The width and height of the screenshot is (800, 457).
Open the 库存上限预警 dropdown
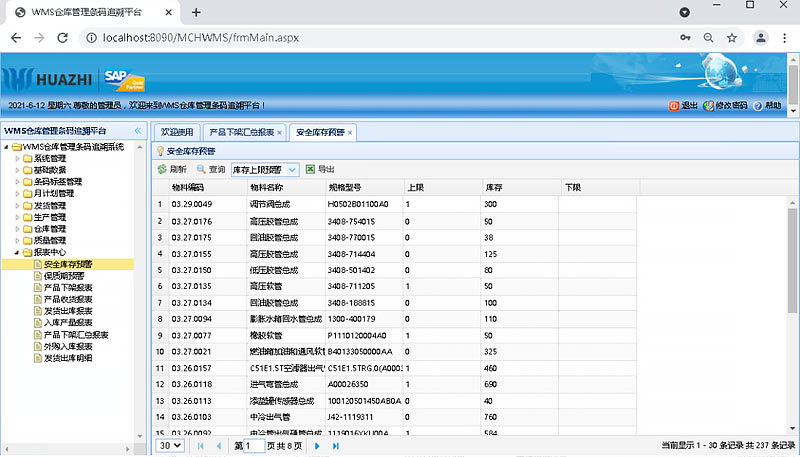pyautogui.click(x=292, y=170)
